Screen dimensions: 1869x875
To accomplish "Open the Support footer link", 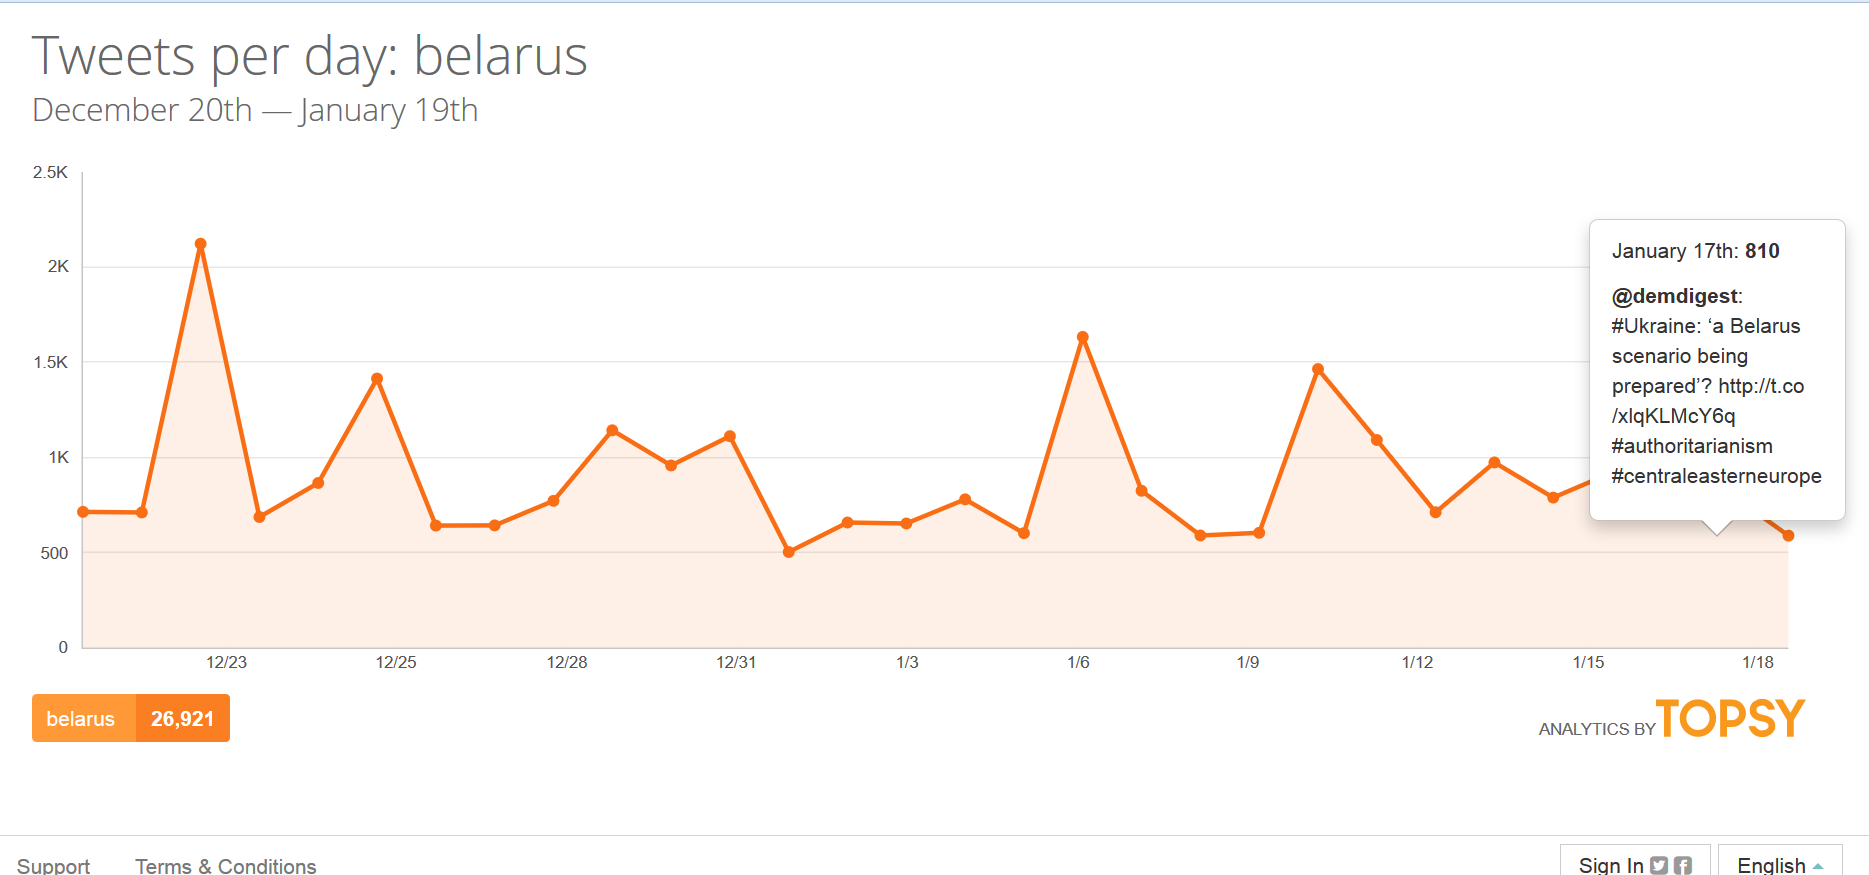I will [53, 866].
